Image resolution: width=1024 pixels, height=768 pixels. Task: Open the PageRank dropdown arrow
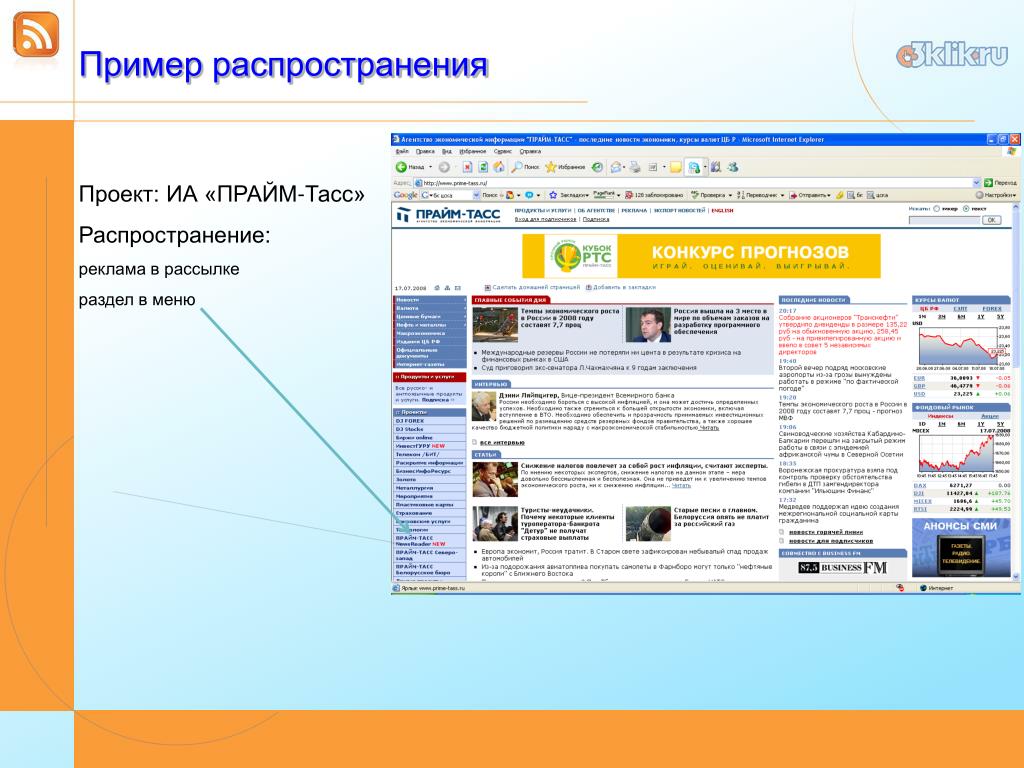click(x=618, y=195)
